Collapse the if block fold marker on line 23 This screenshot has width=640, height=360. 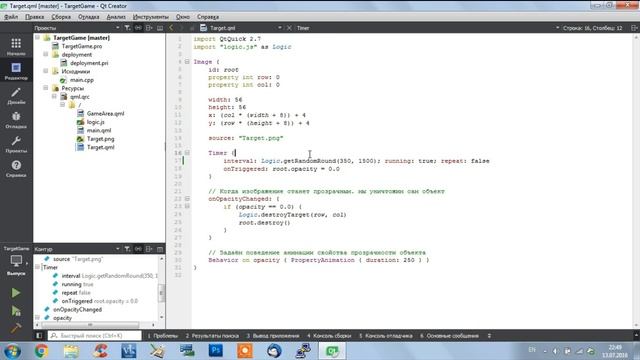[x=187, y=206]
